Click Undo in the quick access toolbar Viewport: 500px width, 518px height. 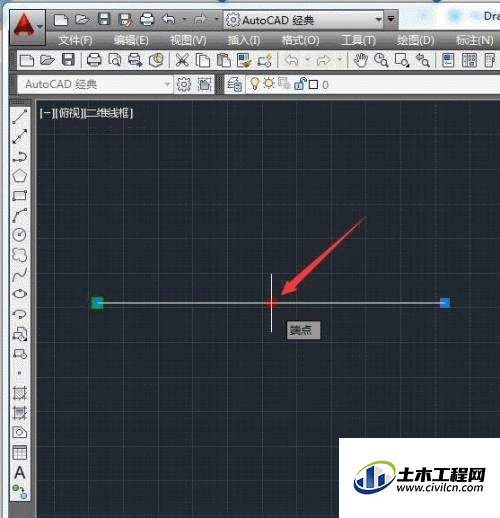[169, 19]
